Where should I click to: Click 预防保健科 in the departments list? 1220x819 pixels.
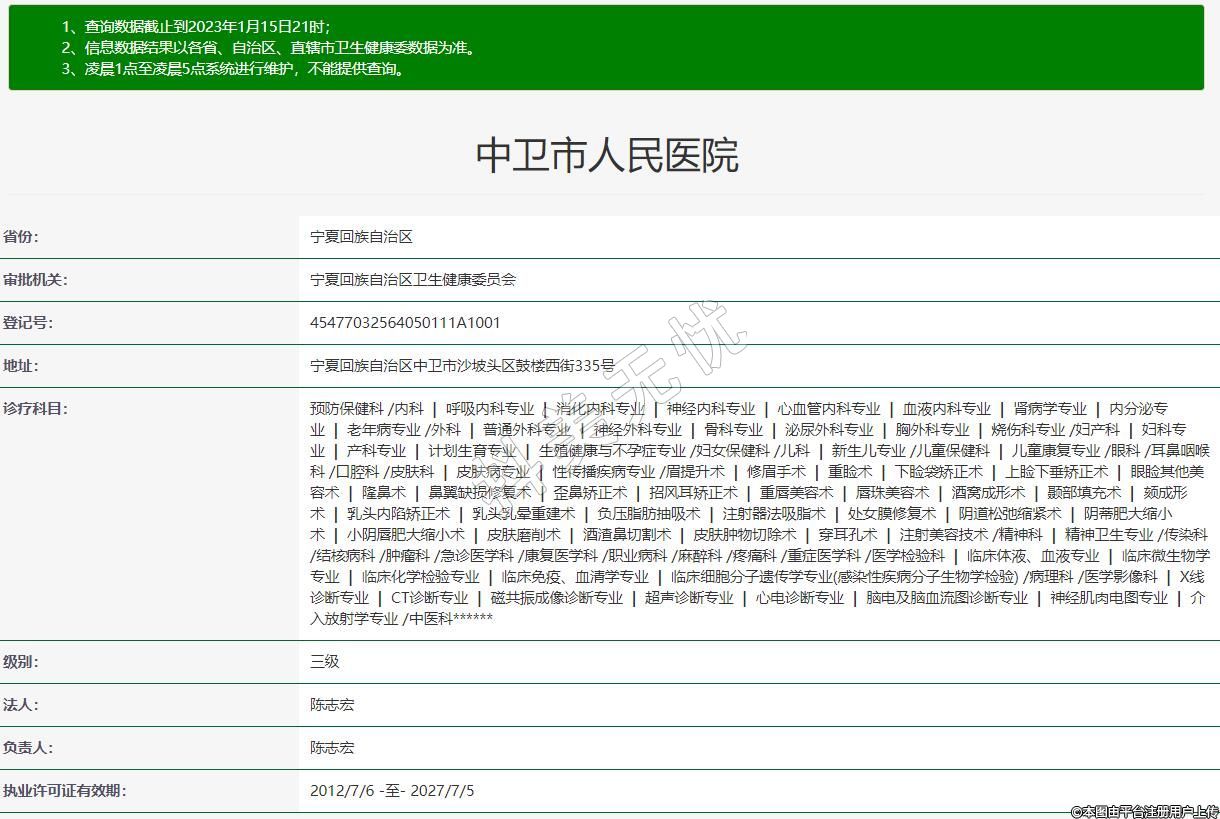pos(346,408)
